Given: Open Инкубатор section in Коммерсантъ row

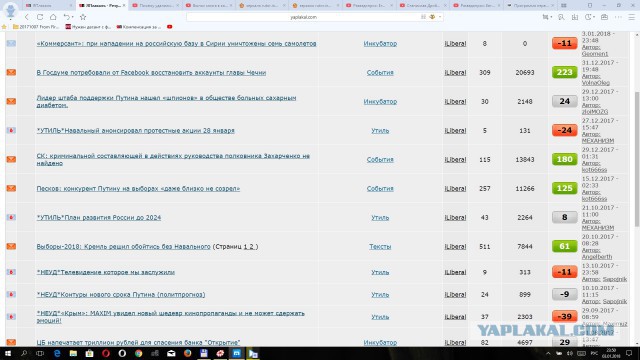Looking at the screenshot, I should point(380,43).
